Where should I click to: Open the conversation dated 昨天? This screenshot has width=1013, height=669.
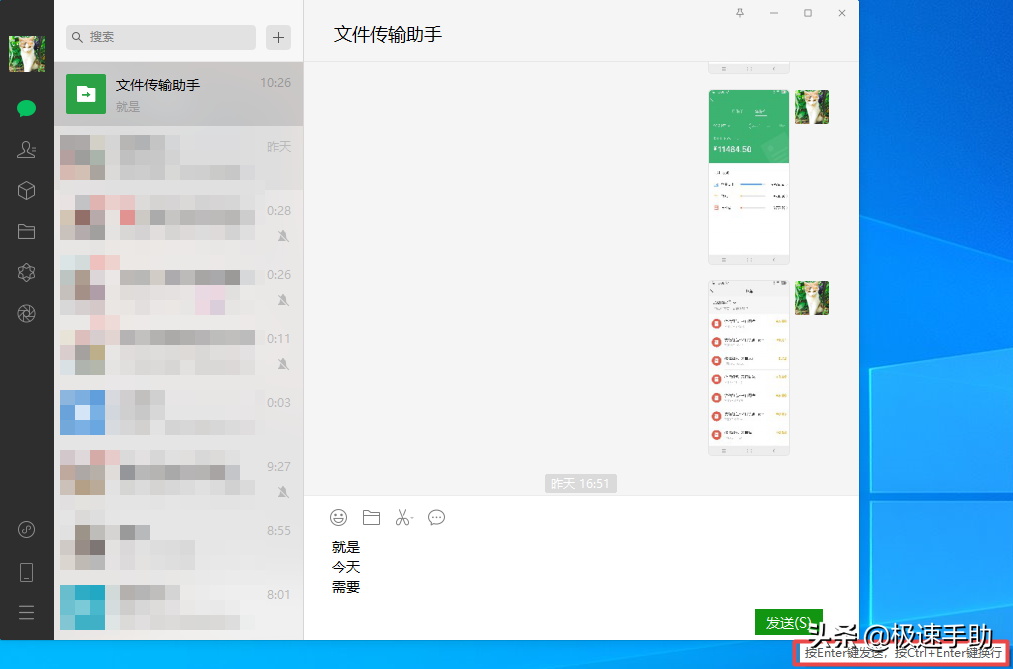pyautogui.click(x=178, y=158)
